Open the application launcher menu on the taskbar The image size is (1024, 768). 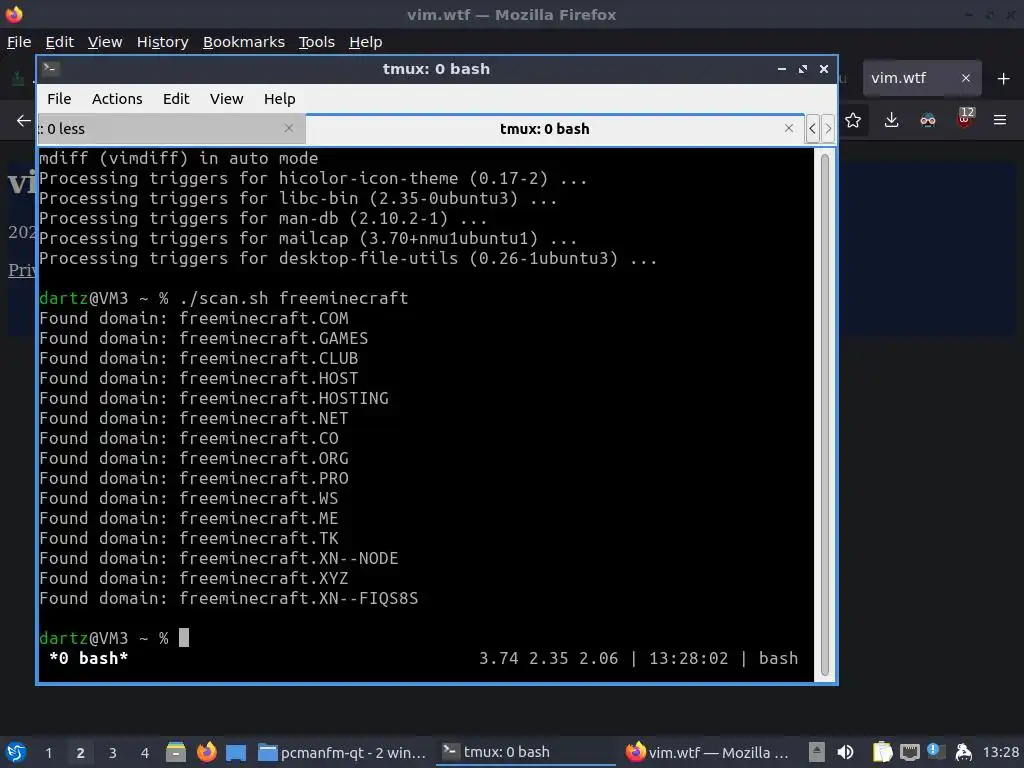pos(16,752)
